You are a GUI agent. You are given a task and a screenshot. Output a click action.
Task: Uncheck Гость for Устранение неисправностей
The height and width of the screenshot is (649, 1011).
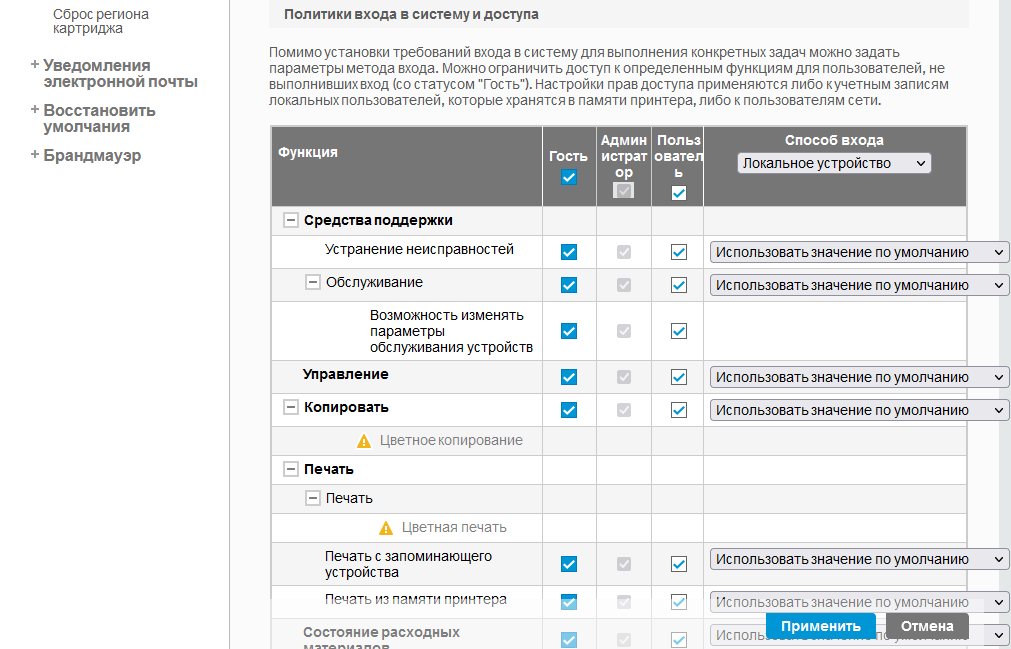coord(569,252)
